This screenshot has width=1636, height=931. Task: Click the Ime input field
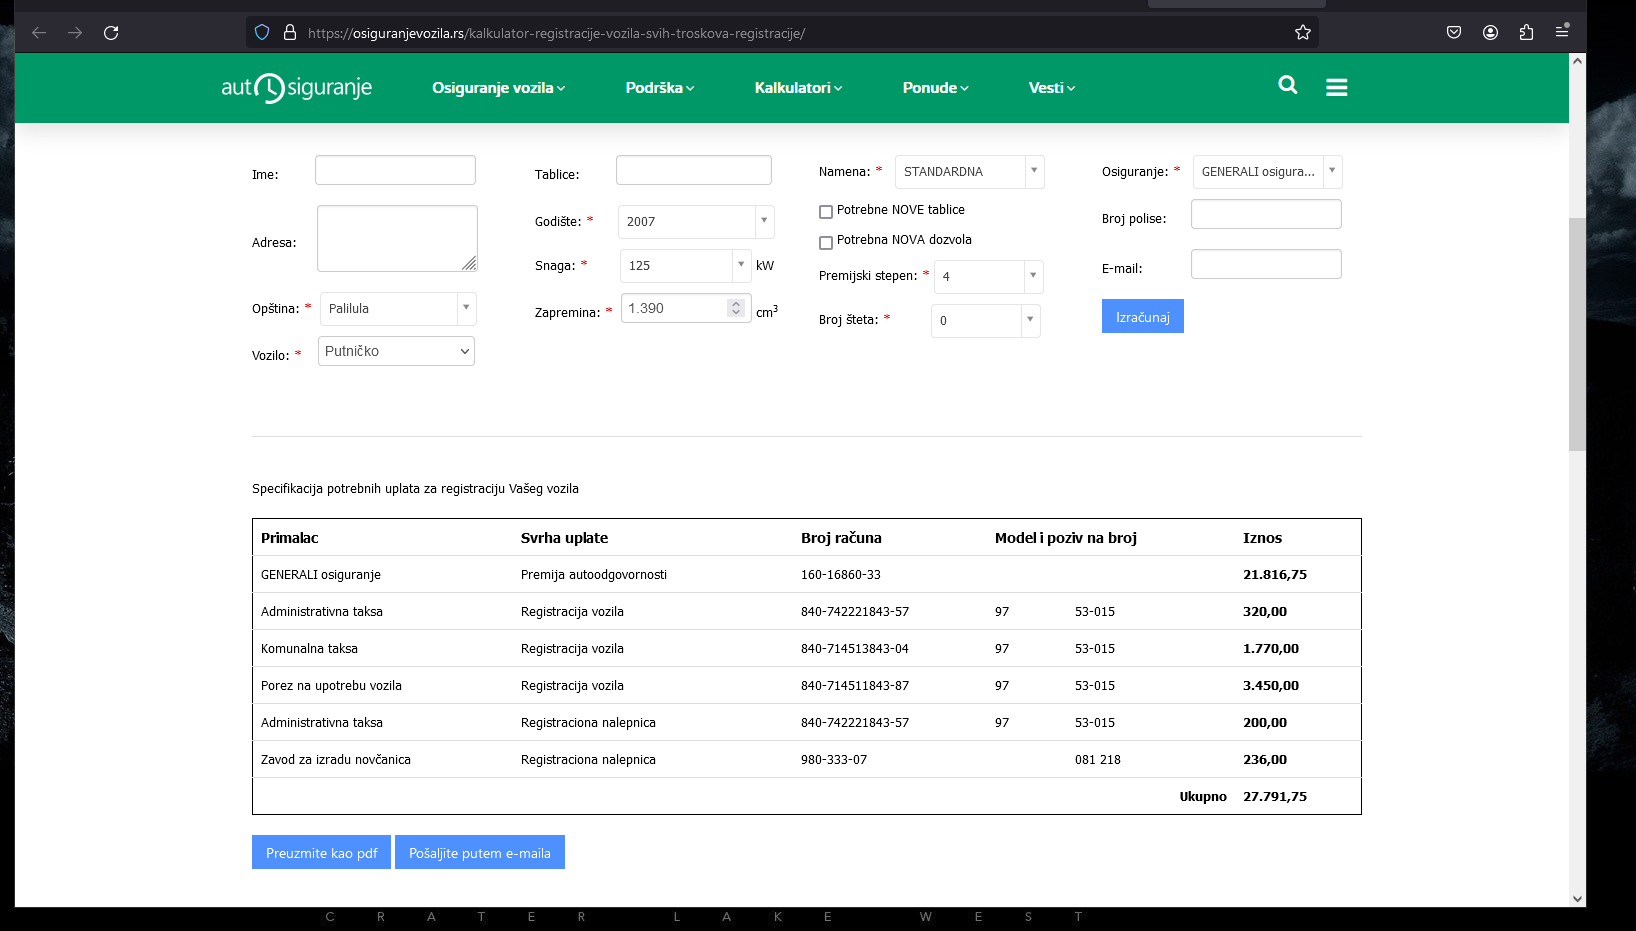pyautogui.click(x=395, y=170)
